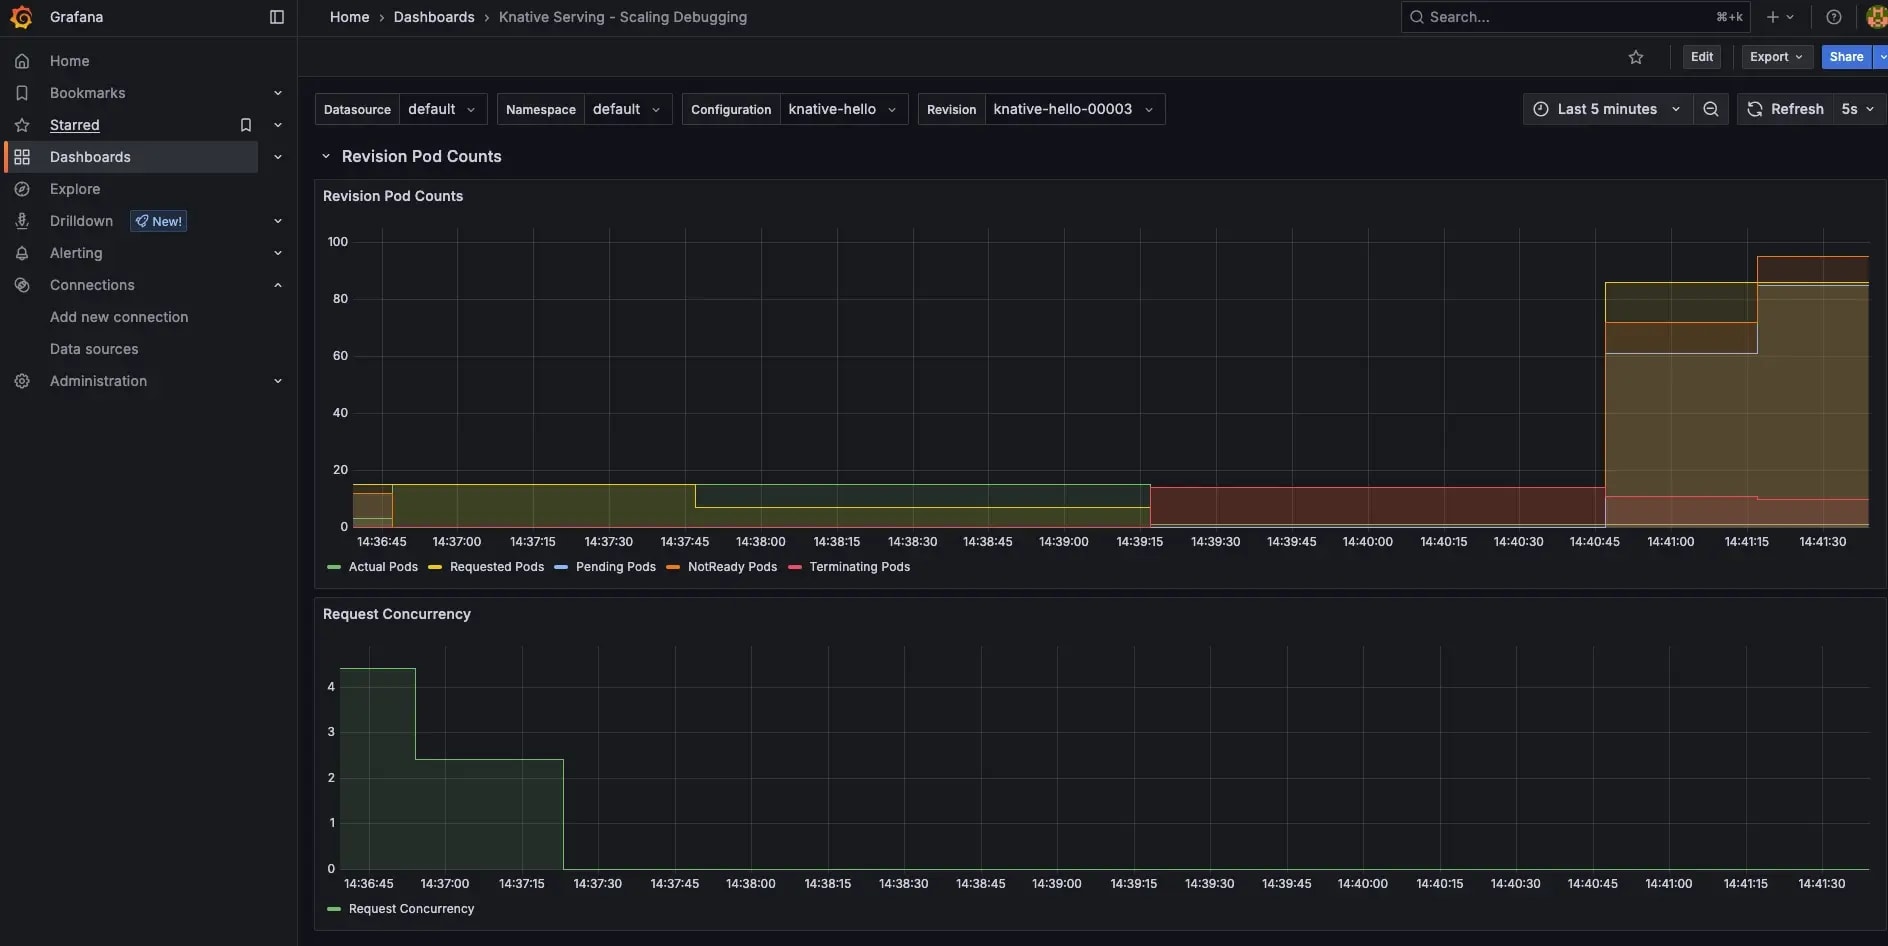Click the refresh arrows icon

tap(1755, 109)
